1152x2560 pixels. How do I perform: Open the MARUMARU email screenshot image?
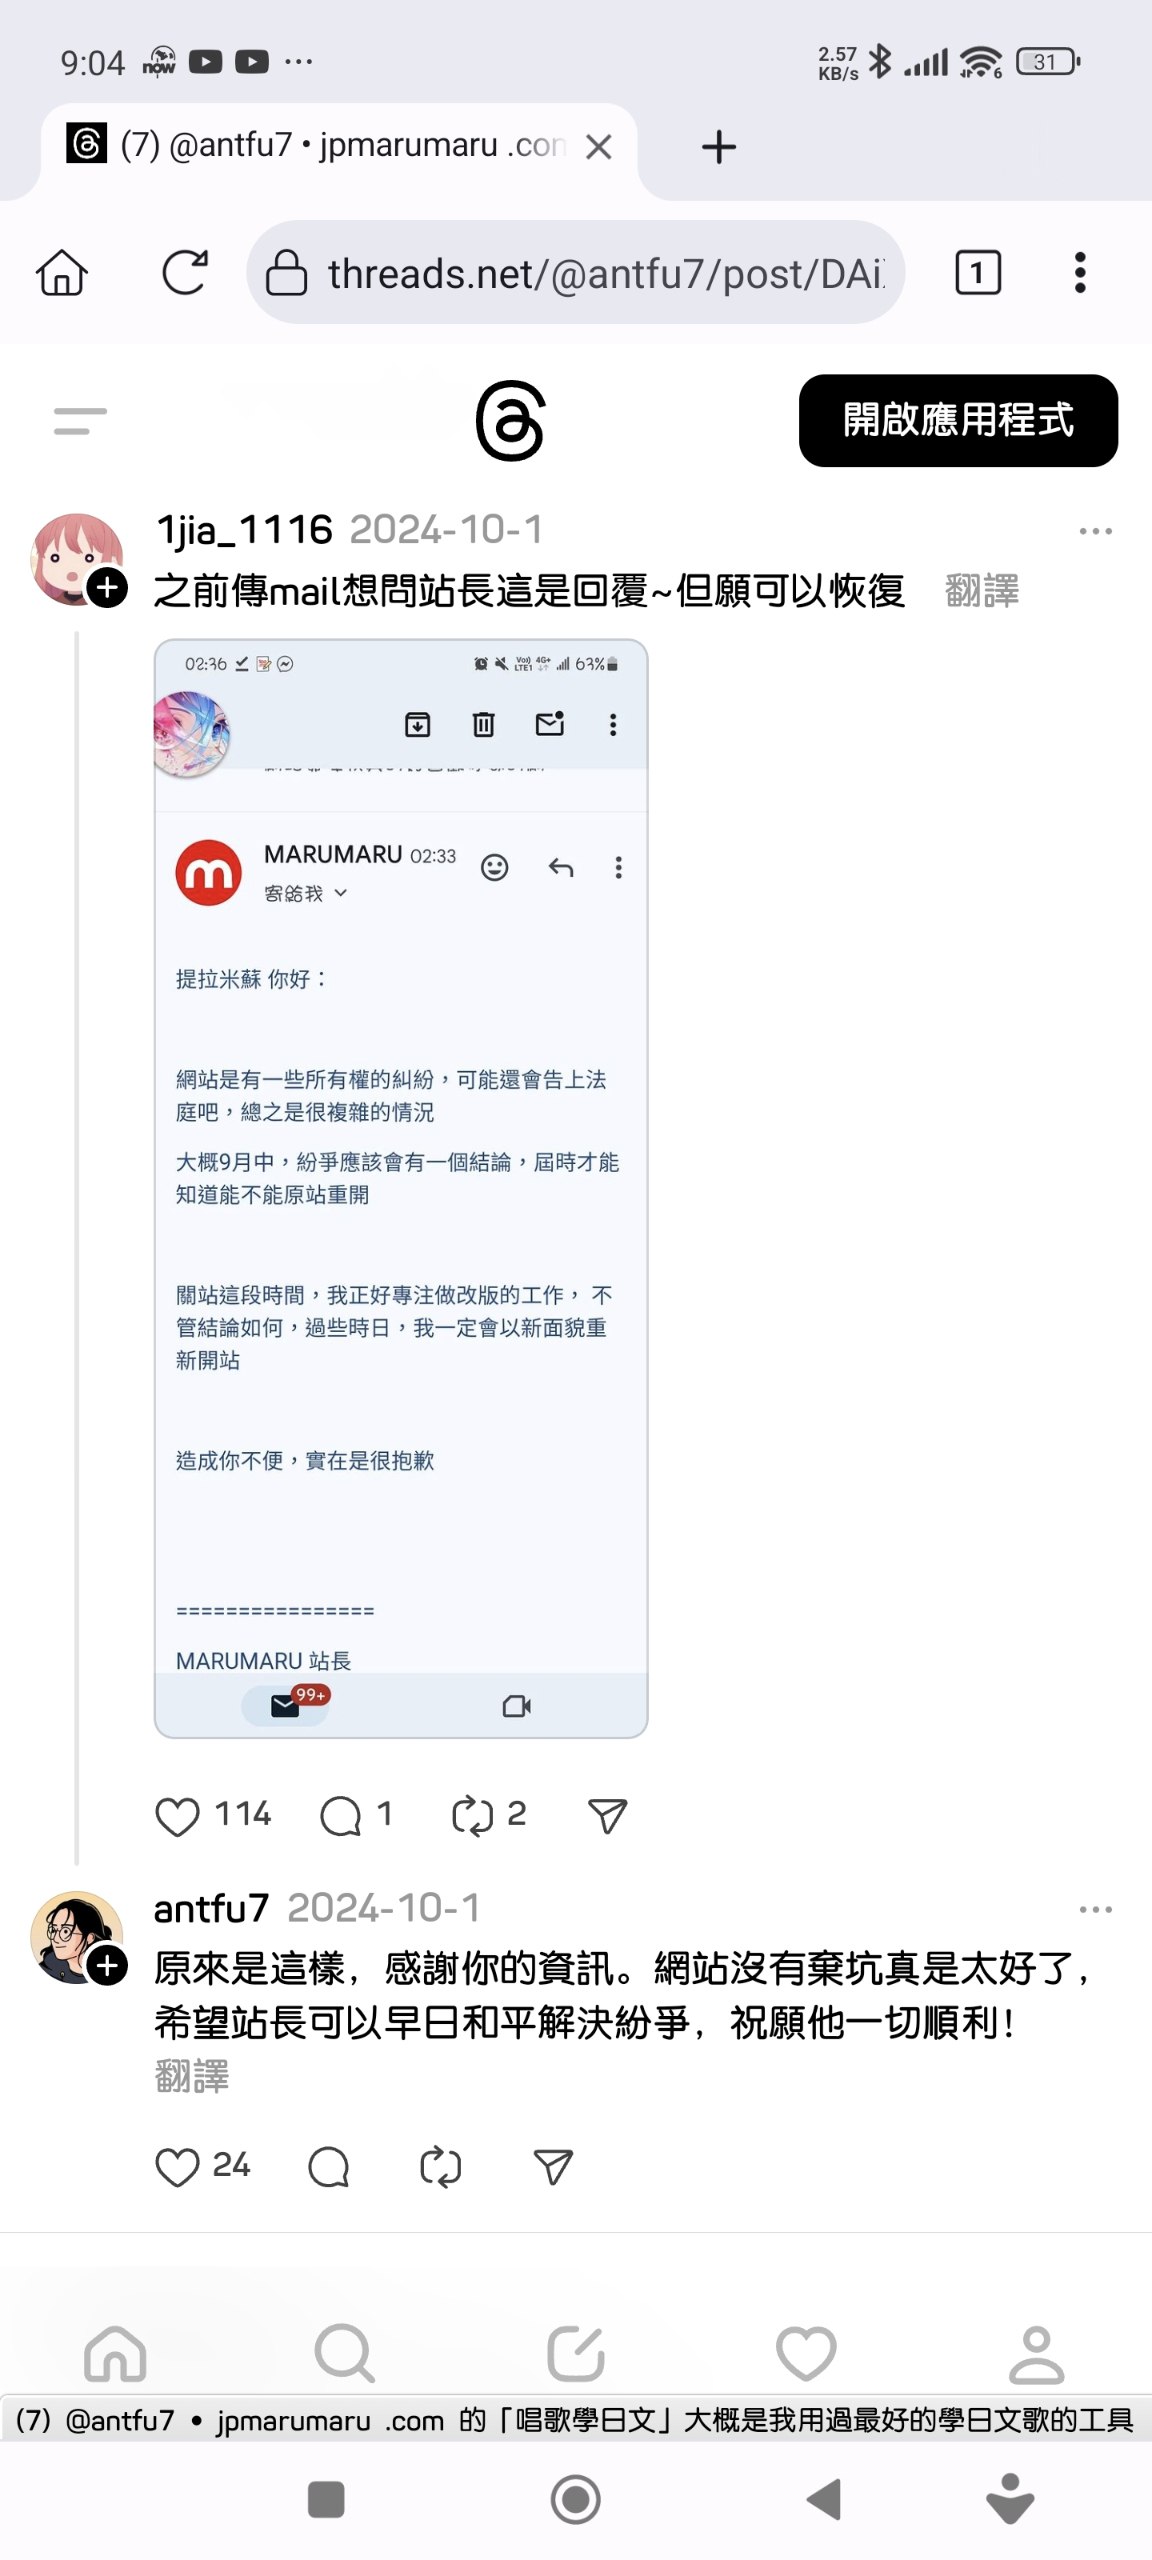(401, 1188)
